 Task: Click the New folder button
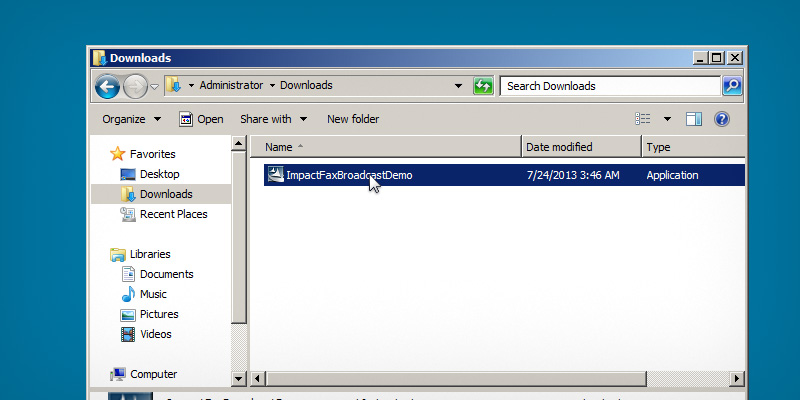353,119
